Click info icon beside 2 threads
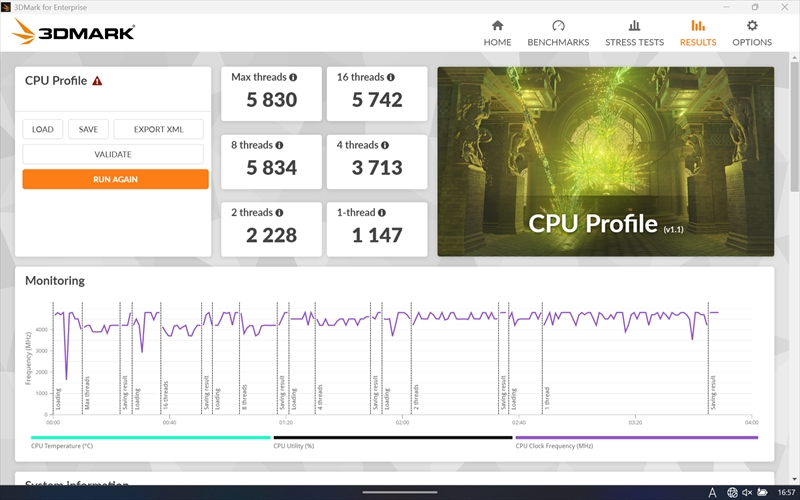 (x=279, y=212)
